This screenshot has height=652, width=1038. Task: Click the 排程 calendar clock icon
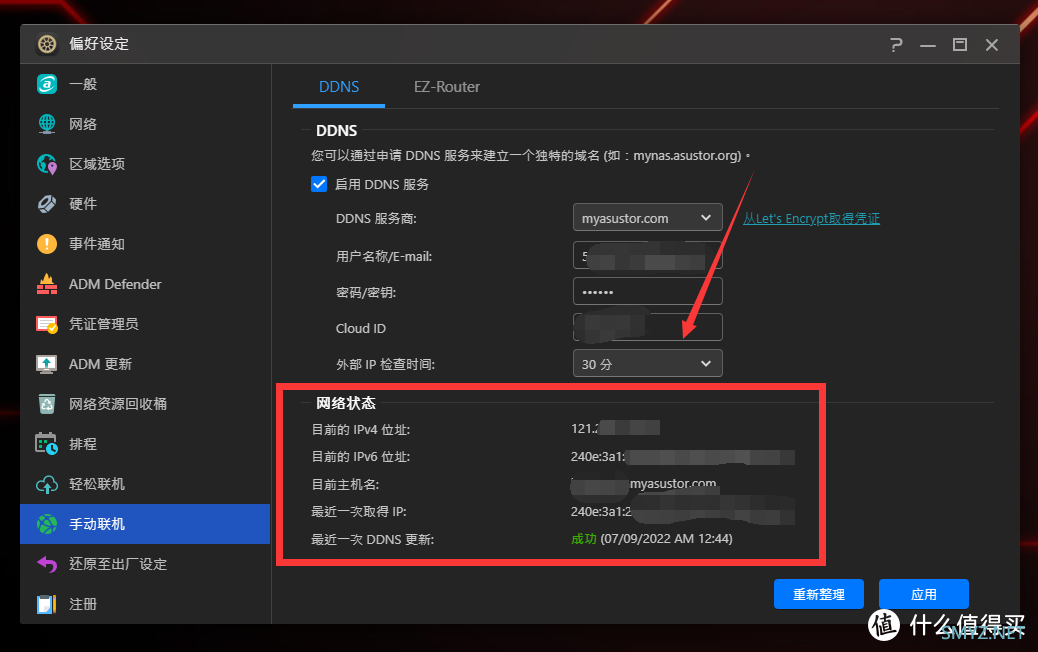coord(47,443)
